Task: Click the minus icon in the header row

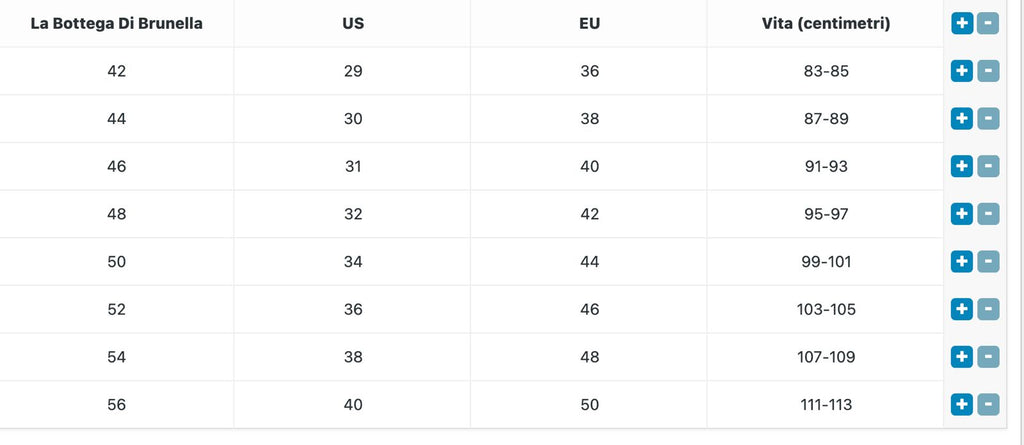Action: [987, 24]
